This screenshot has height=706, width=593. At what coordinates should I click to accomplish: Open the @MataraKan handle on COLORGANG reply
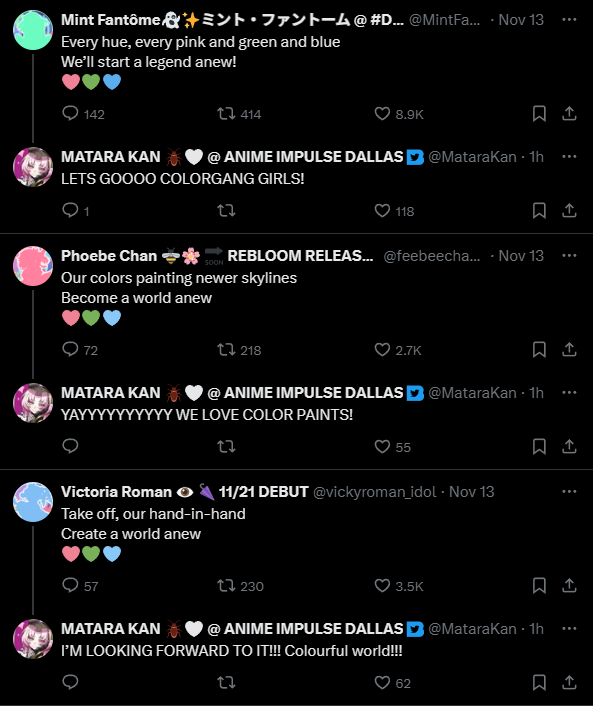click(x=472, y=157)
